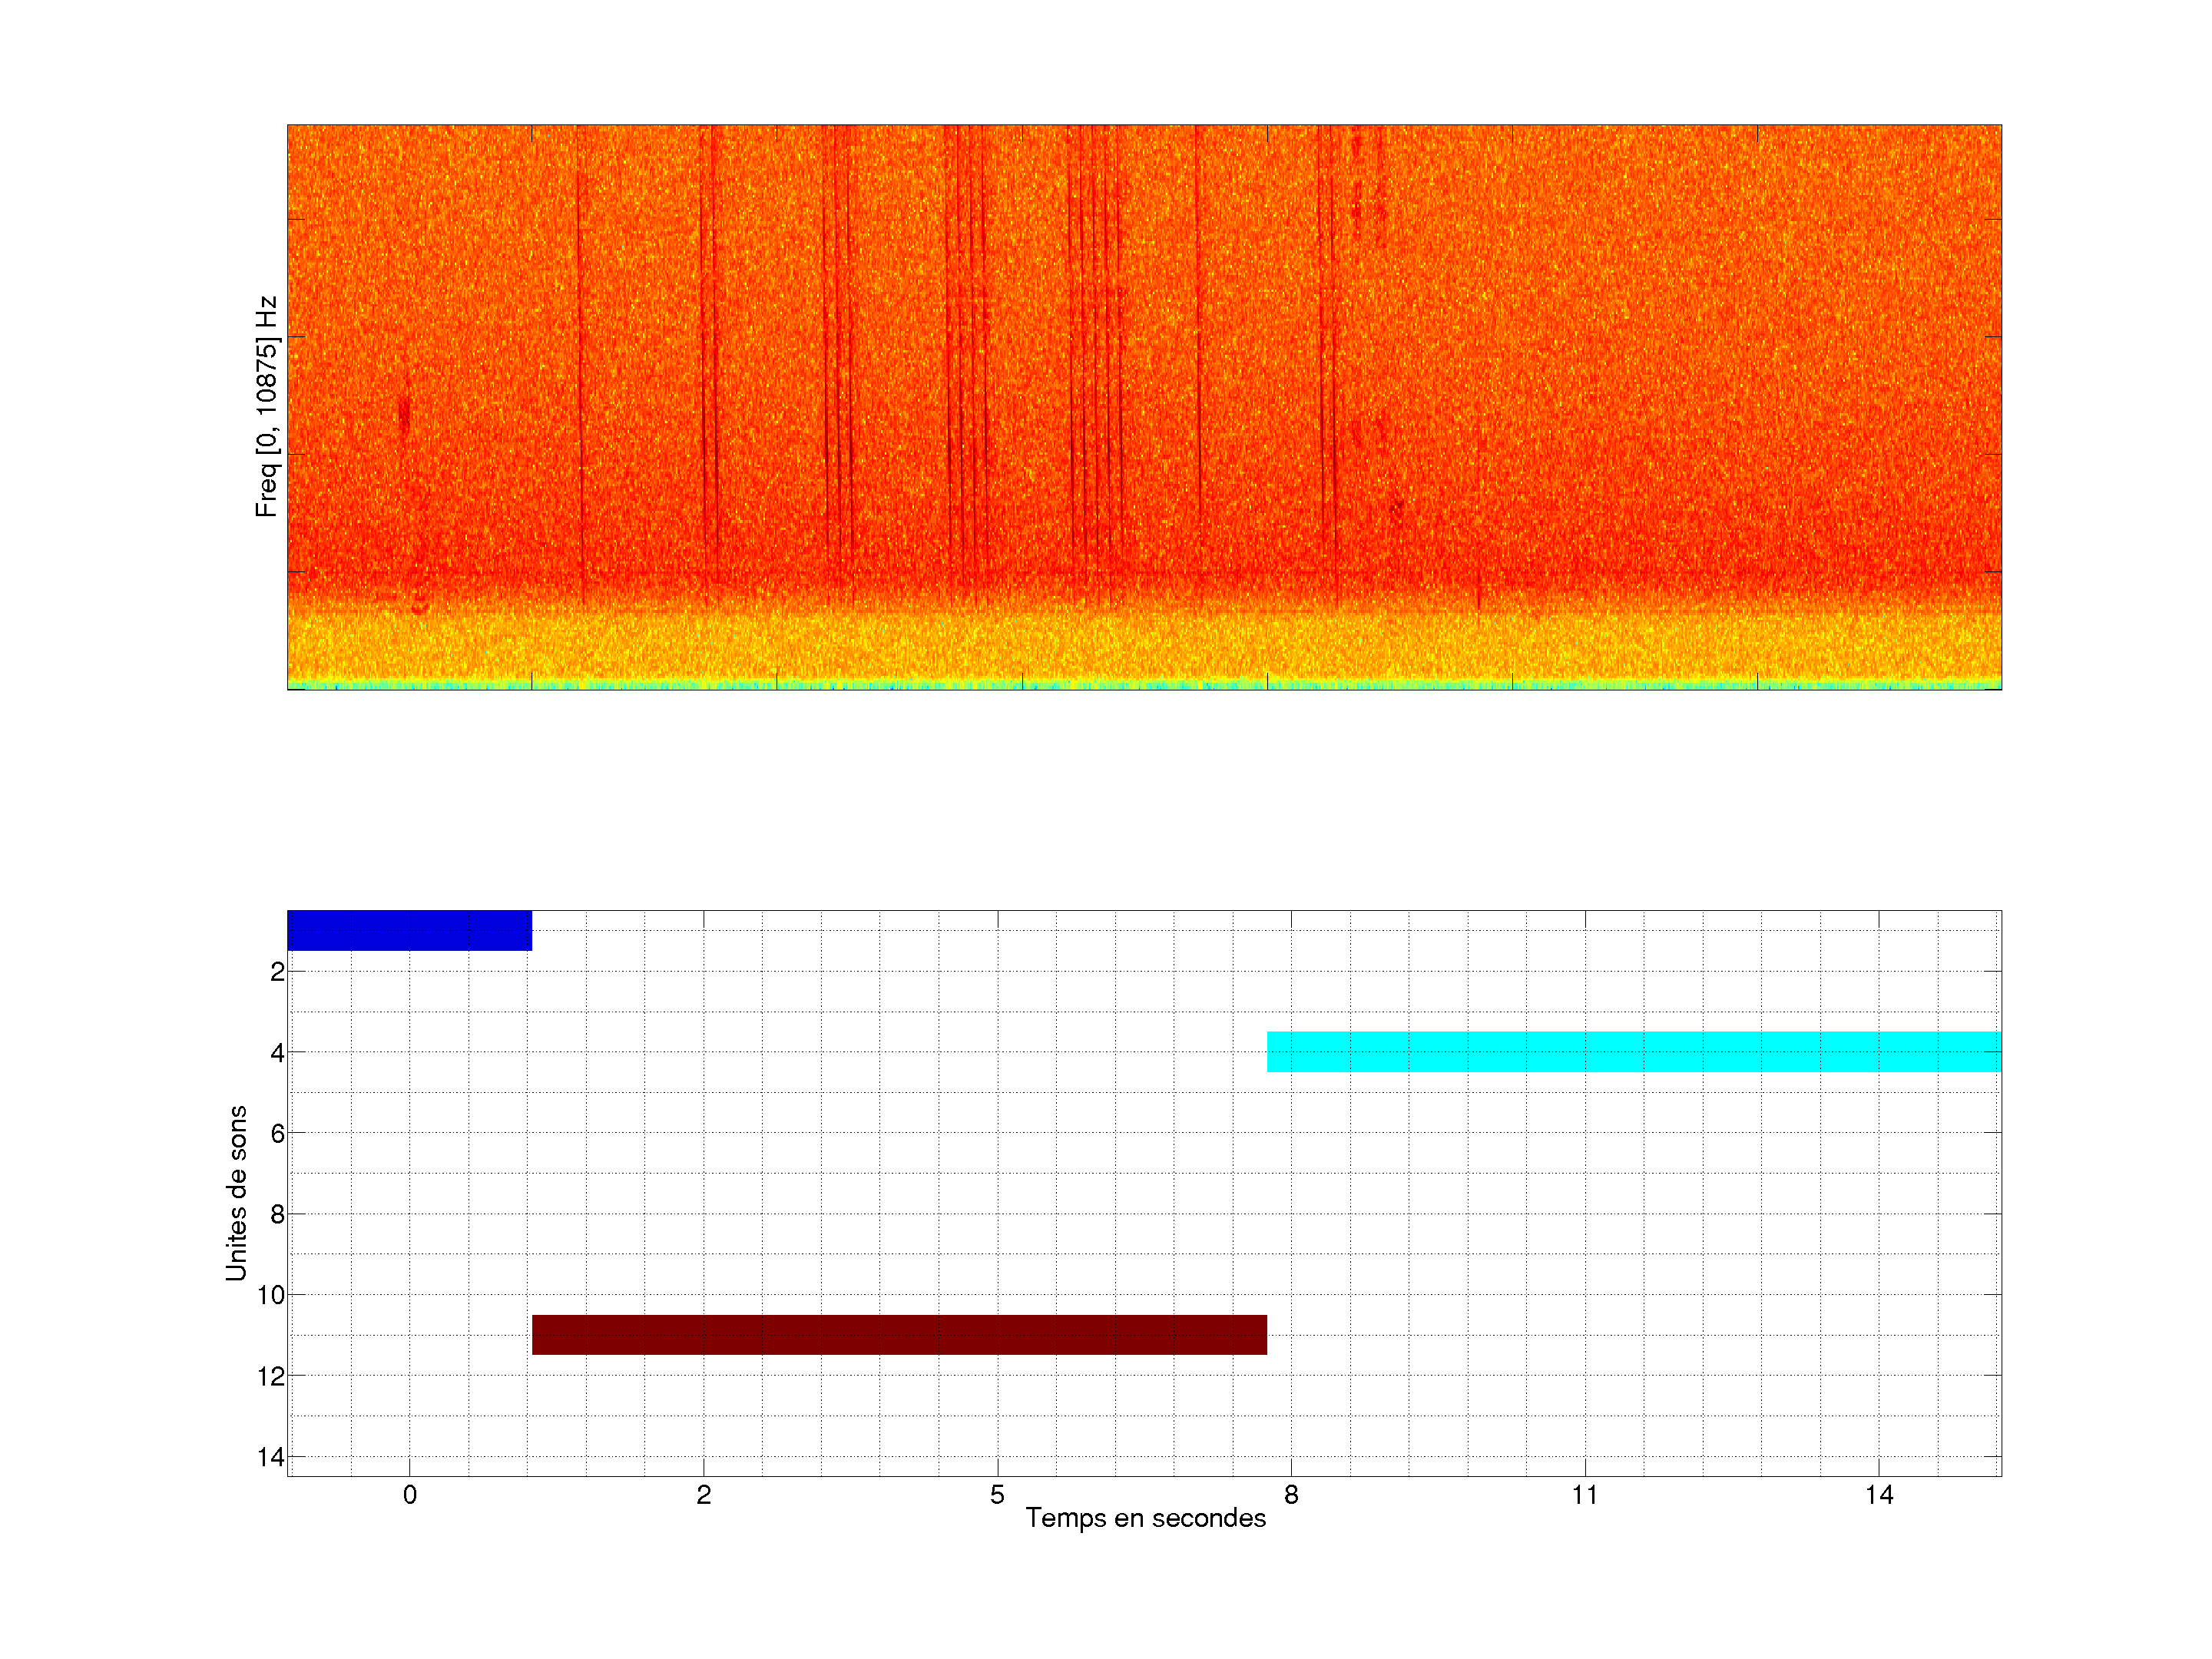Screen dimensions: 2212x1659
Task: Click the 'Unites de sons' axis label
Action: 236,1192
